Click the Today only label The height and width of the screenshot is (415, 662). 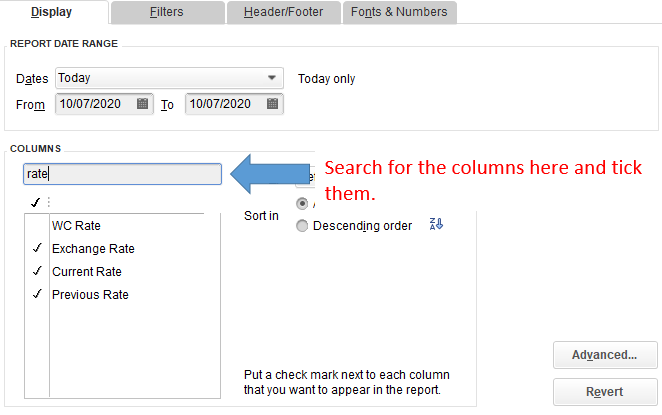point(327,79)
